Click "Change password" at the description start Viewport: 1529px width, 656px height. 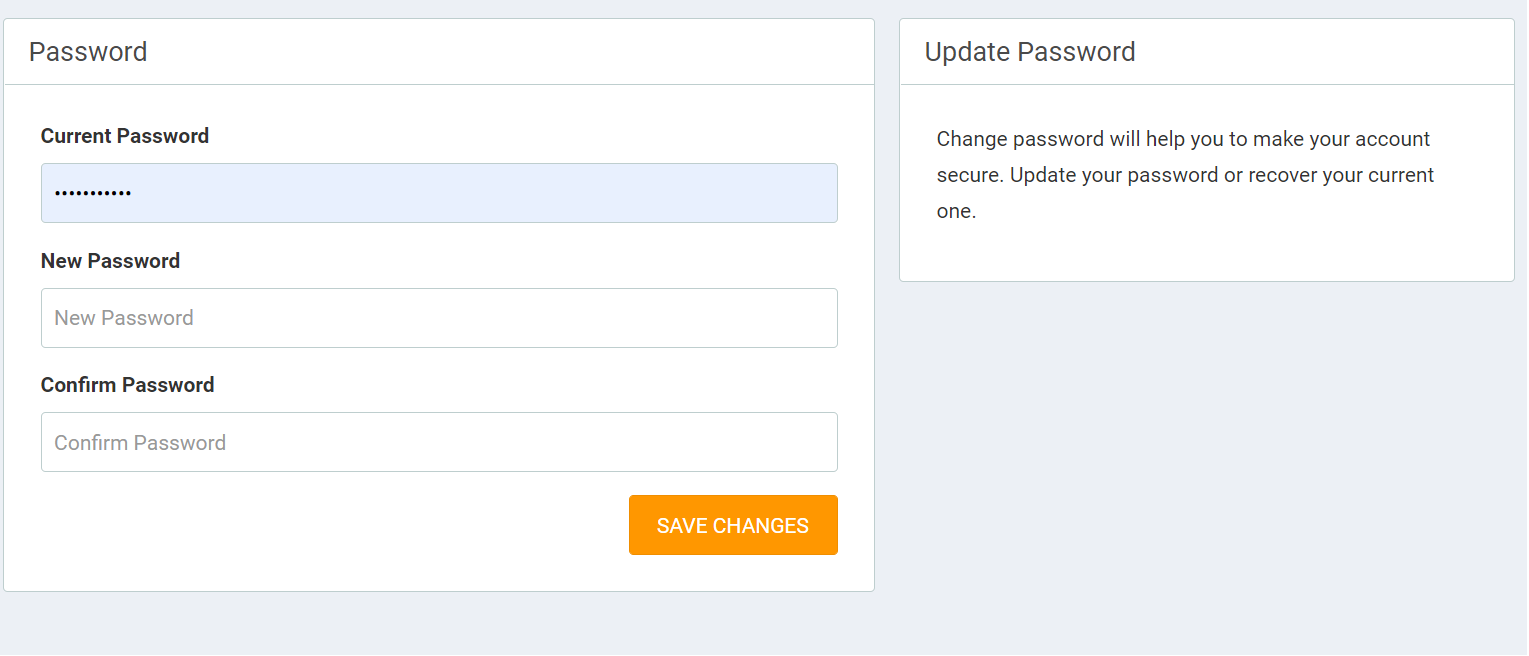click(1020, 139)
